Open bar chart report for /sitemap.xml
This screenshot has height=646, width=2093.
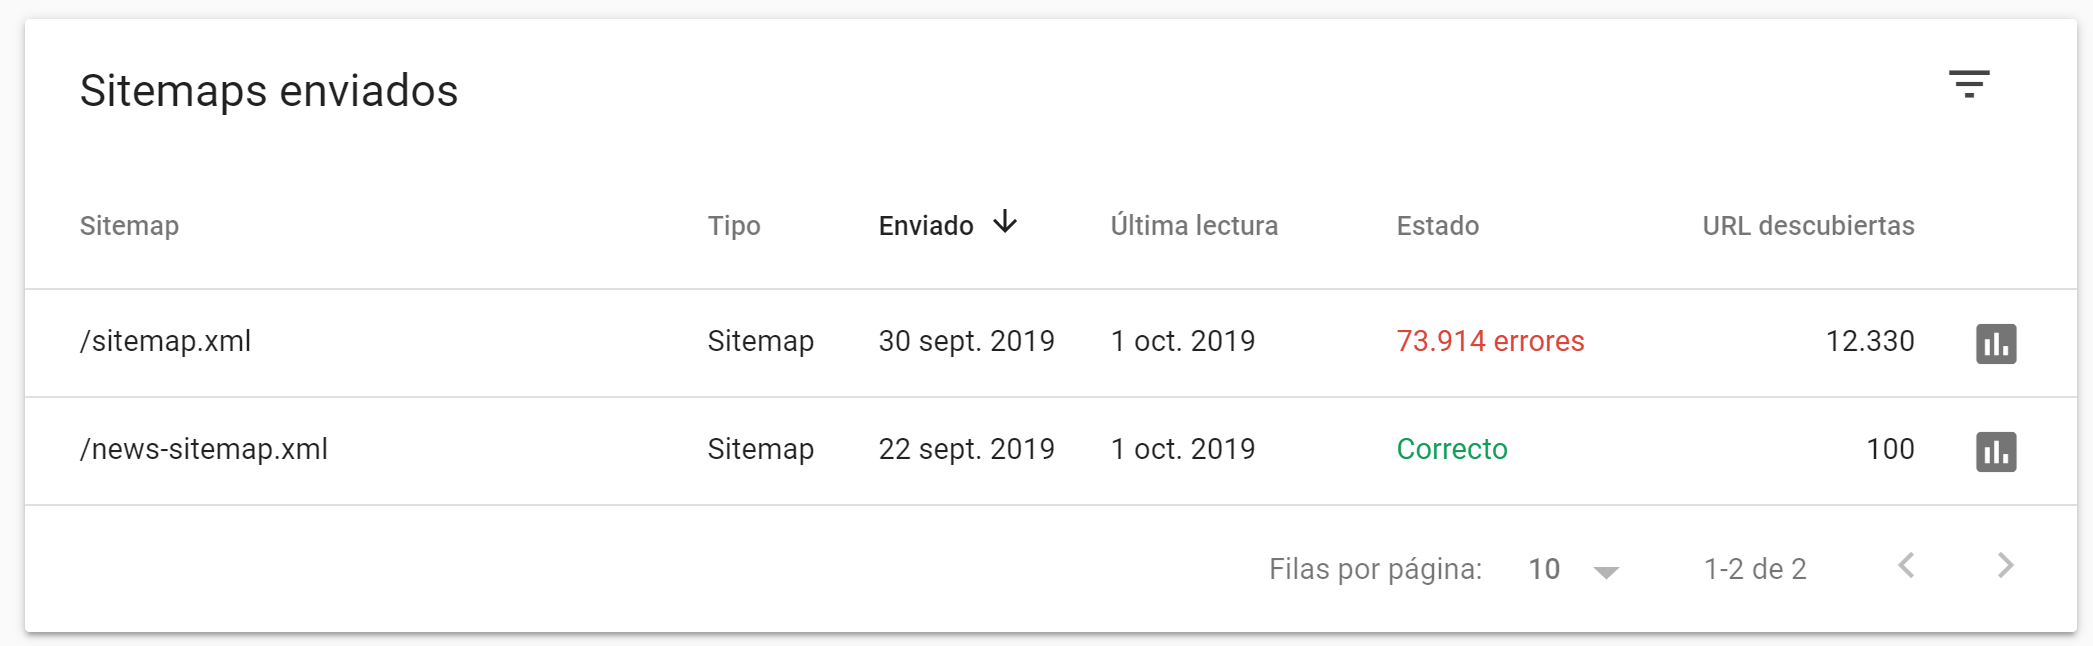(1996, 343)
